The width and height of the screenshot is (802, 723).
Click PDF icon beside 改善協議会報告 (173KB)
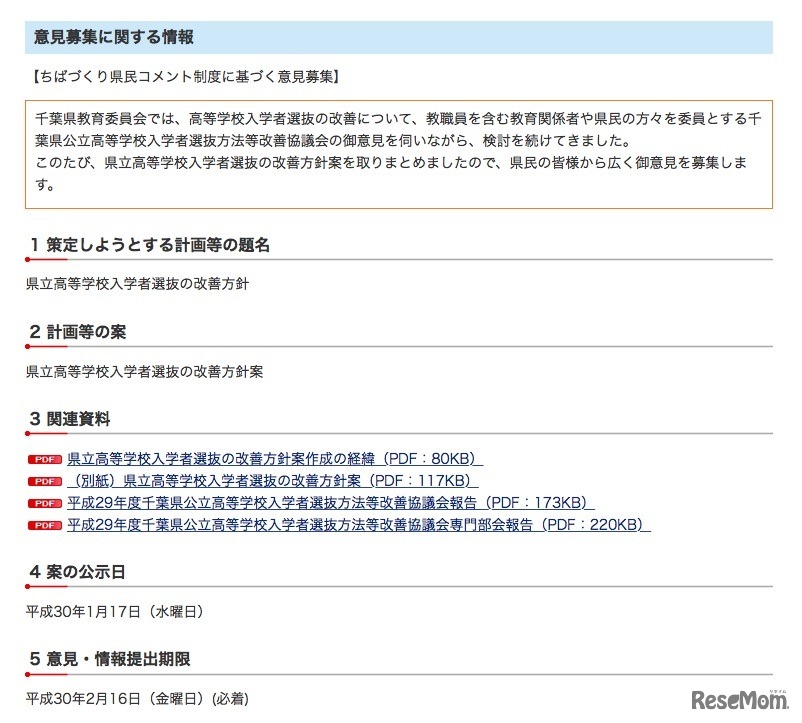pos(45,503)
